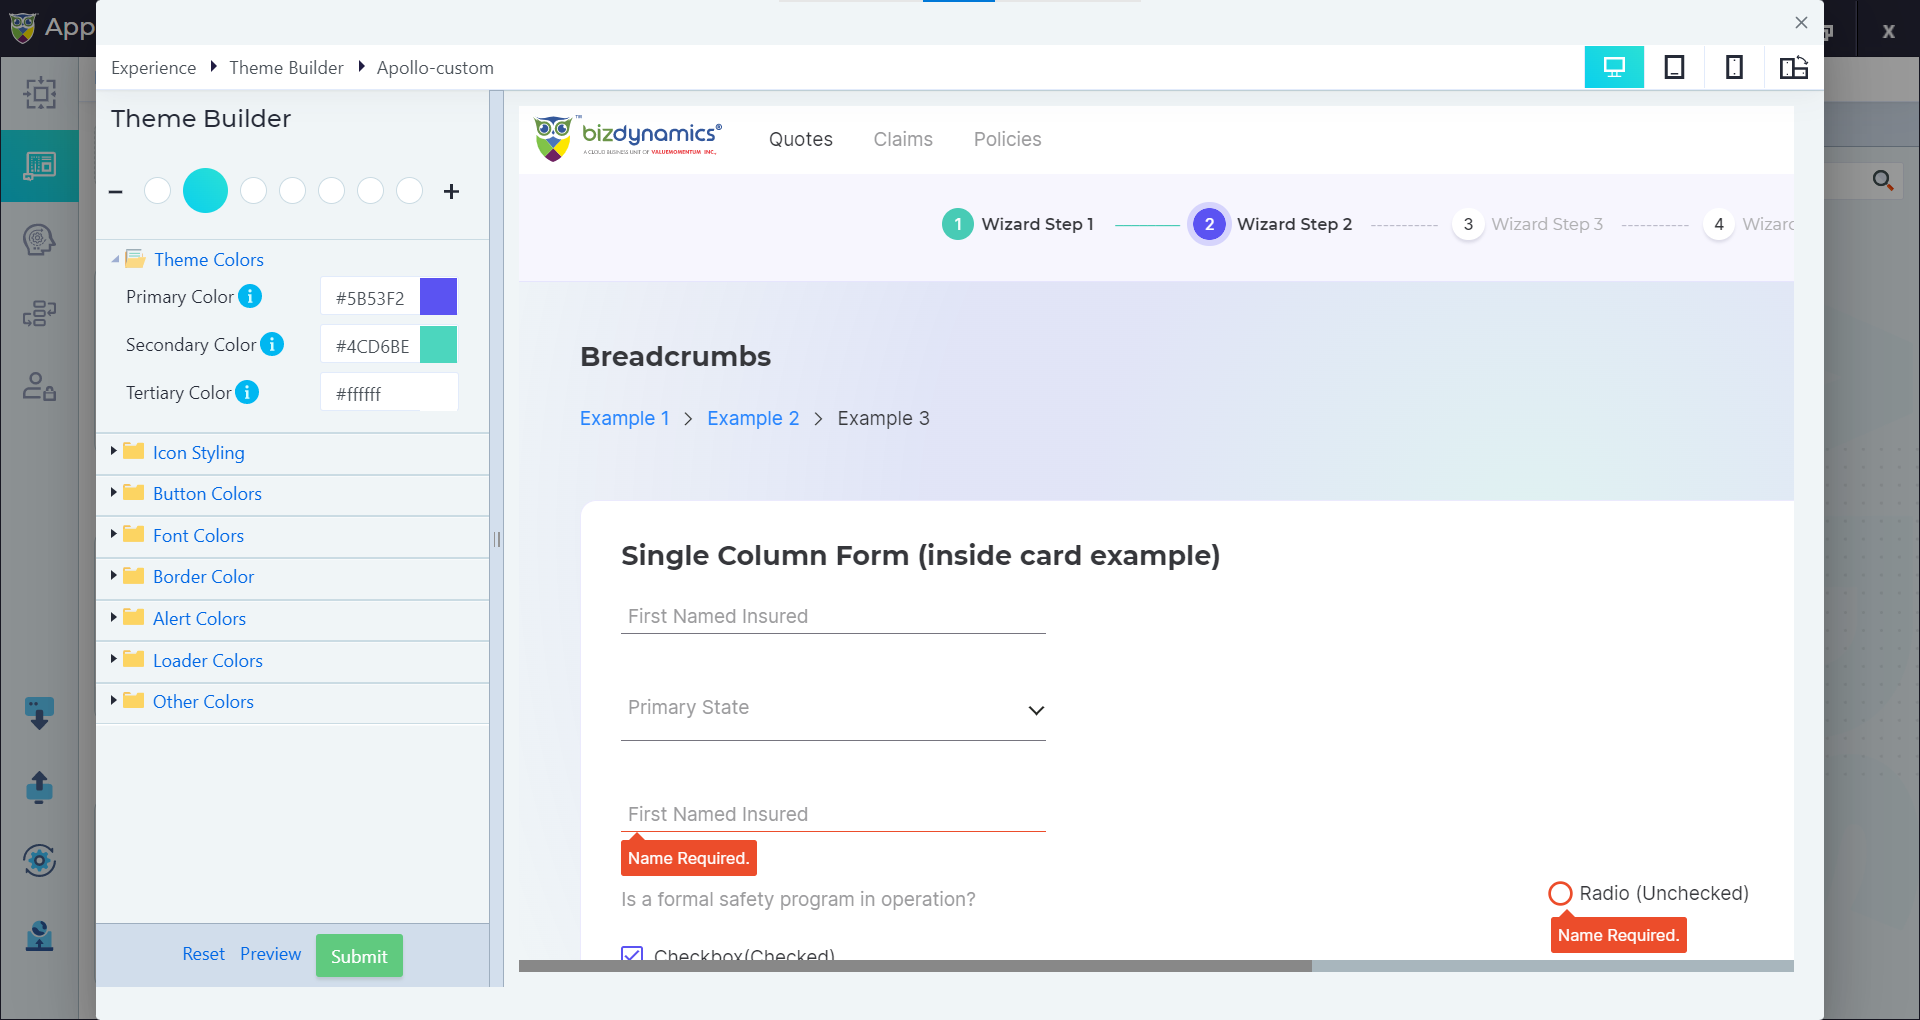Select the first theme circle
Image resolution: width=1920 pixels, height=1020 pixels.
click(x=157, y=191)
